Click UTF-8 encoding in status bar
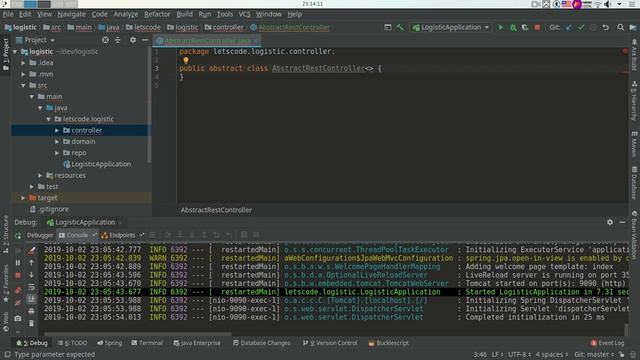Viewport: 640px width, 360px height. pos(519,354)
